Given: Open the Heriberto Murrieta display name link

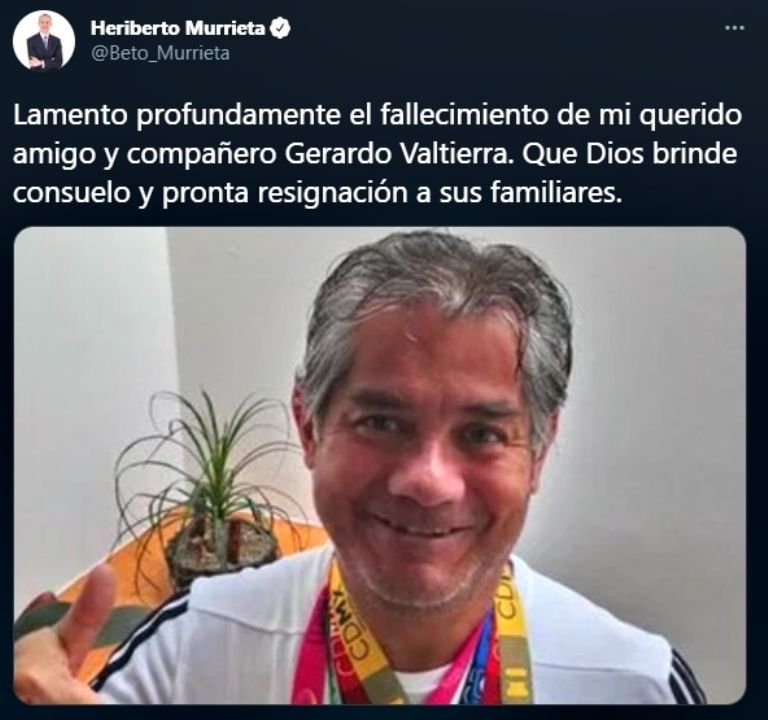Looking at the screenshot, I should pos(177,29).
